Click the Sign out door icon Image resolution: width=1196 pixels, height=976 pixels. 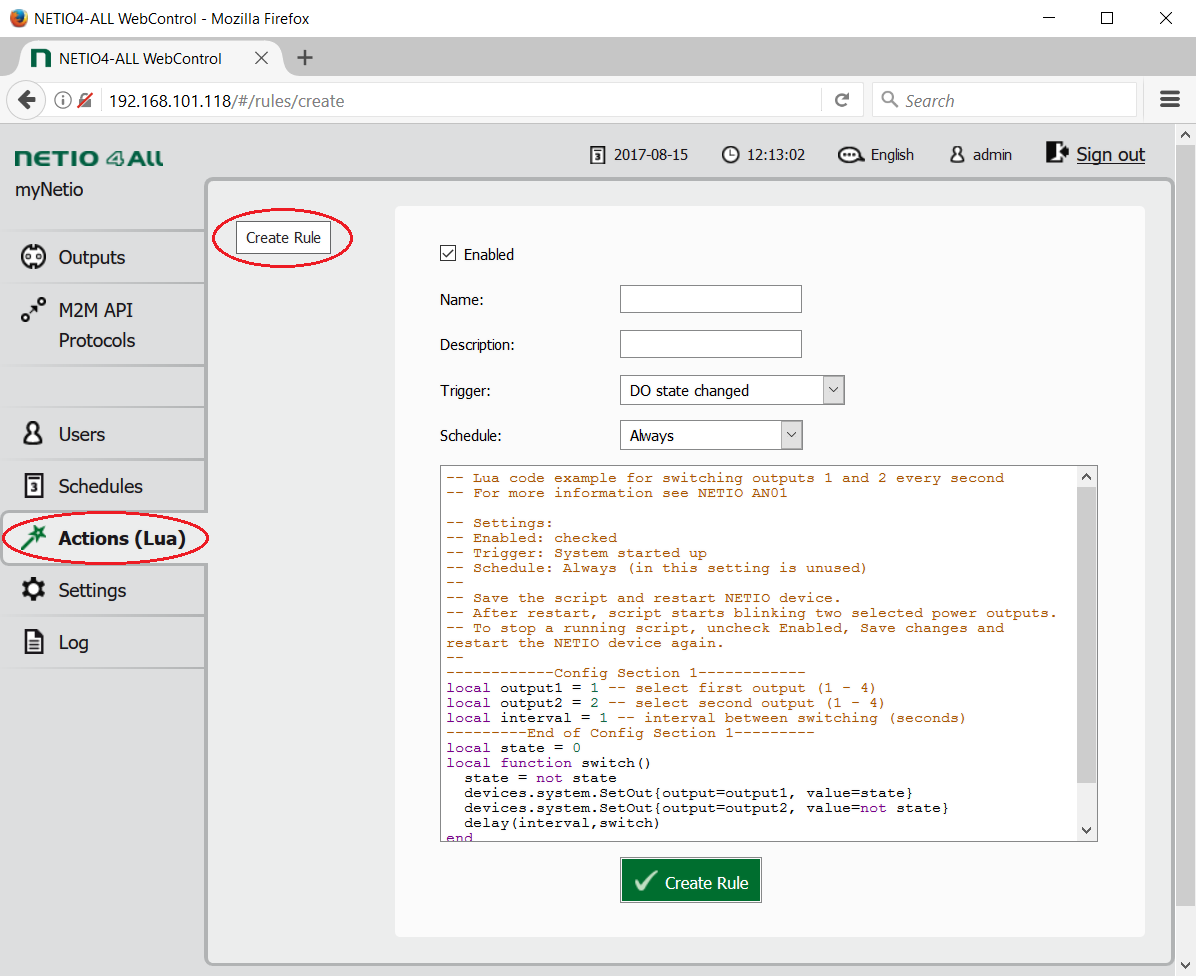[x=1057, y=153]
